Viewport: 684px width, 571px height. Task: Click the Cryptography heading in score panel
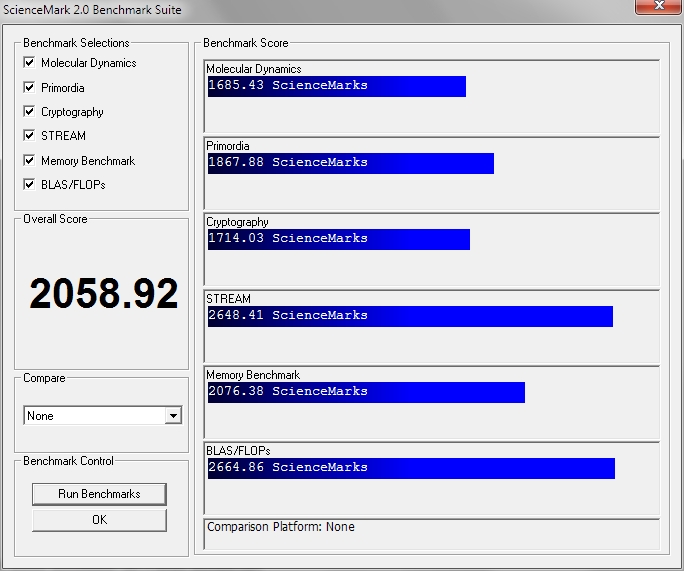click(x=237, y=222)
